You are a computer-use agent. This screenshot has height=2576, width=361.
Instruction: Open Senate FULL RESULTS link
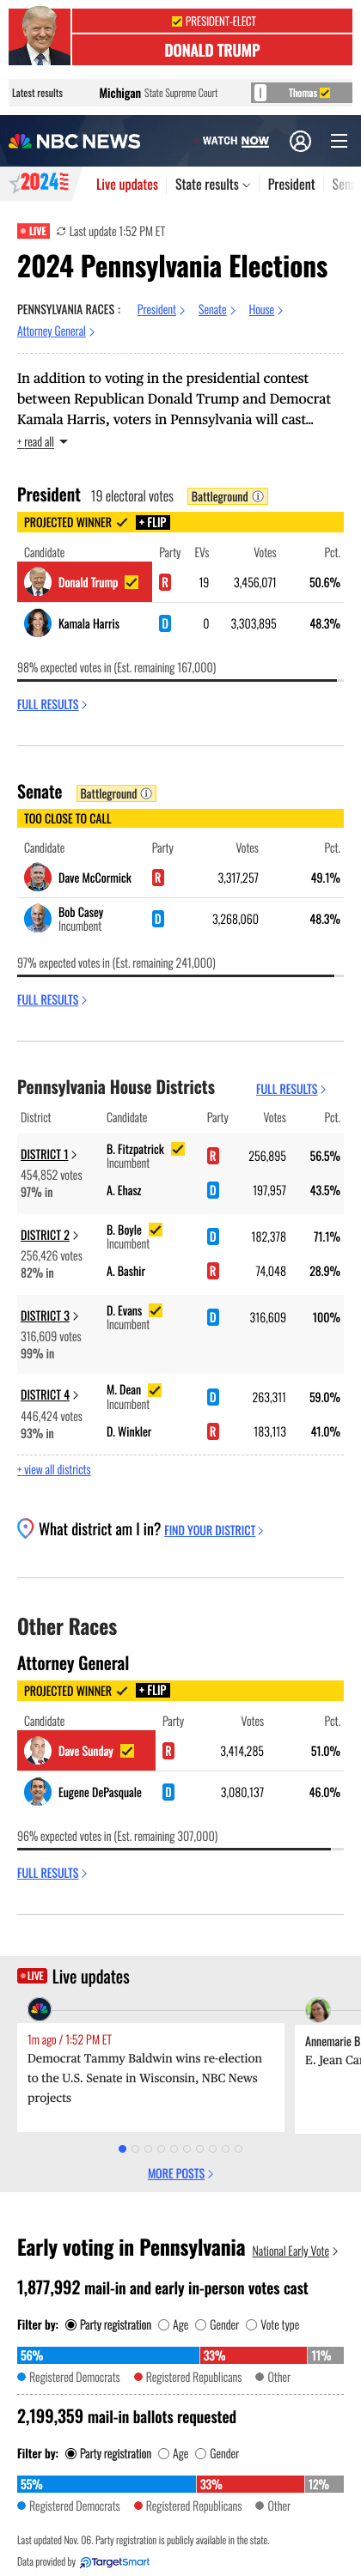click(52, 999)
